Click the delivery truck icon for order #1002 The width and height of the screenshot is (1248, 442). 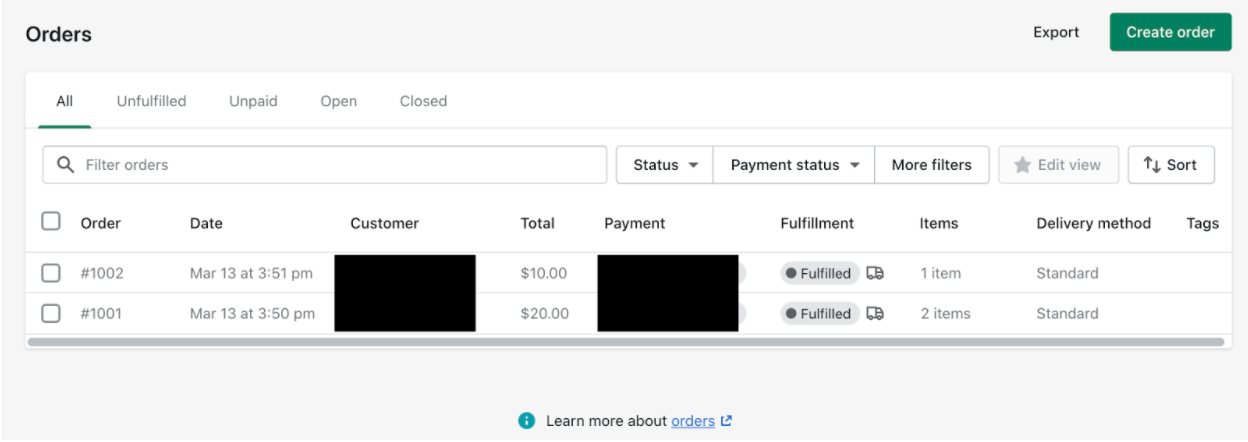(875, 273)
